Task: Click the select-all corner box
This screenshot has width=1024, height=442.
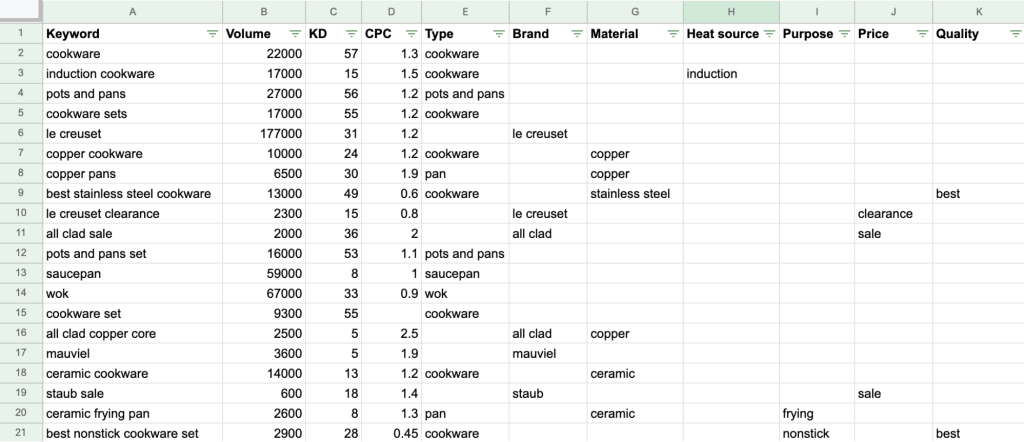Action: pos(19,11)
